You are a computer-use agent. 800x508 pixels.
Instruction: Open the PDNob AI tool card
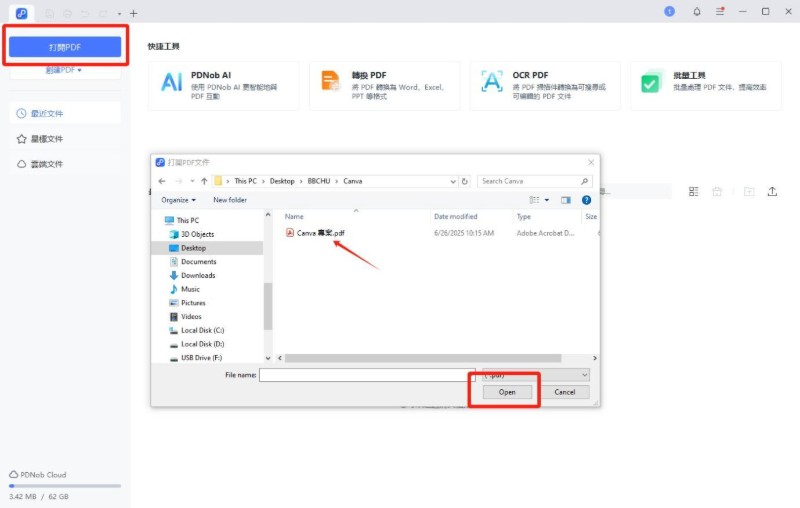(x=223, y=86)
